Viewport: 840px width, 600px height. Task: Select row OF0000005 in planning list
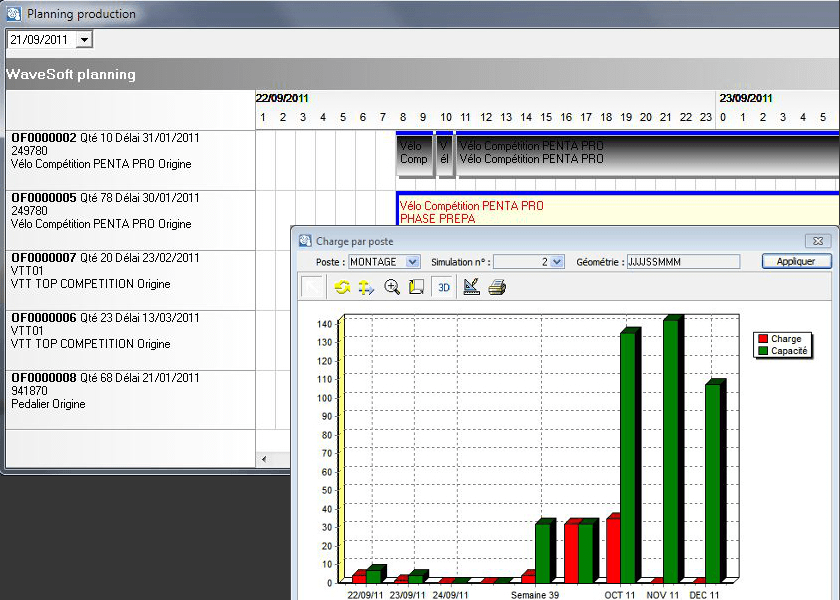pos(130,220)
